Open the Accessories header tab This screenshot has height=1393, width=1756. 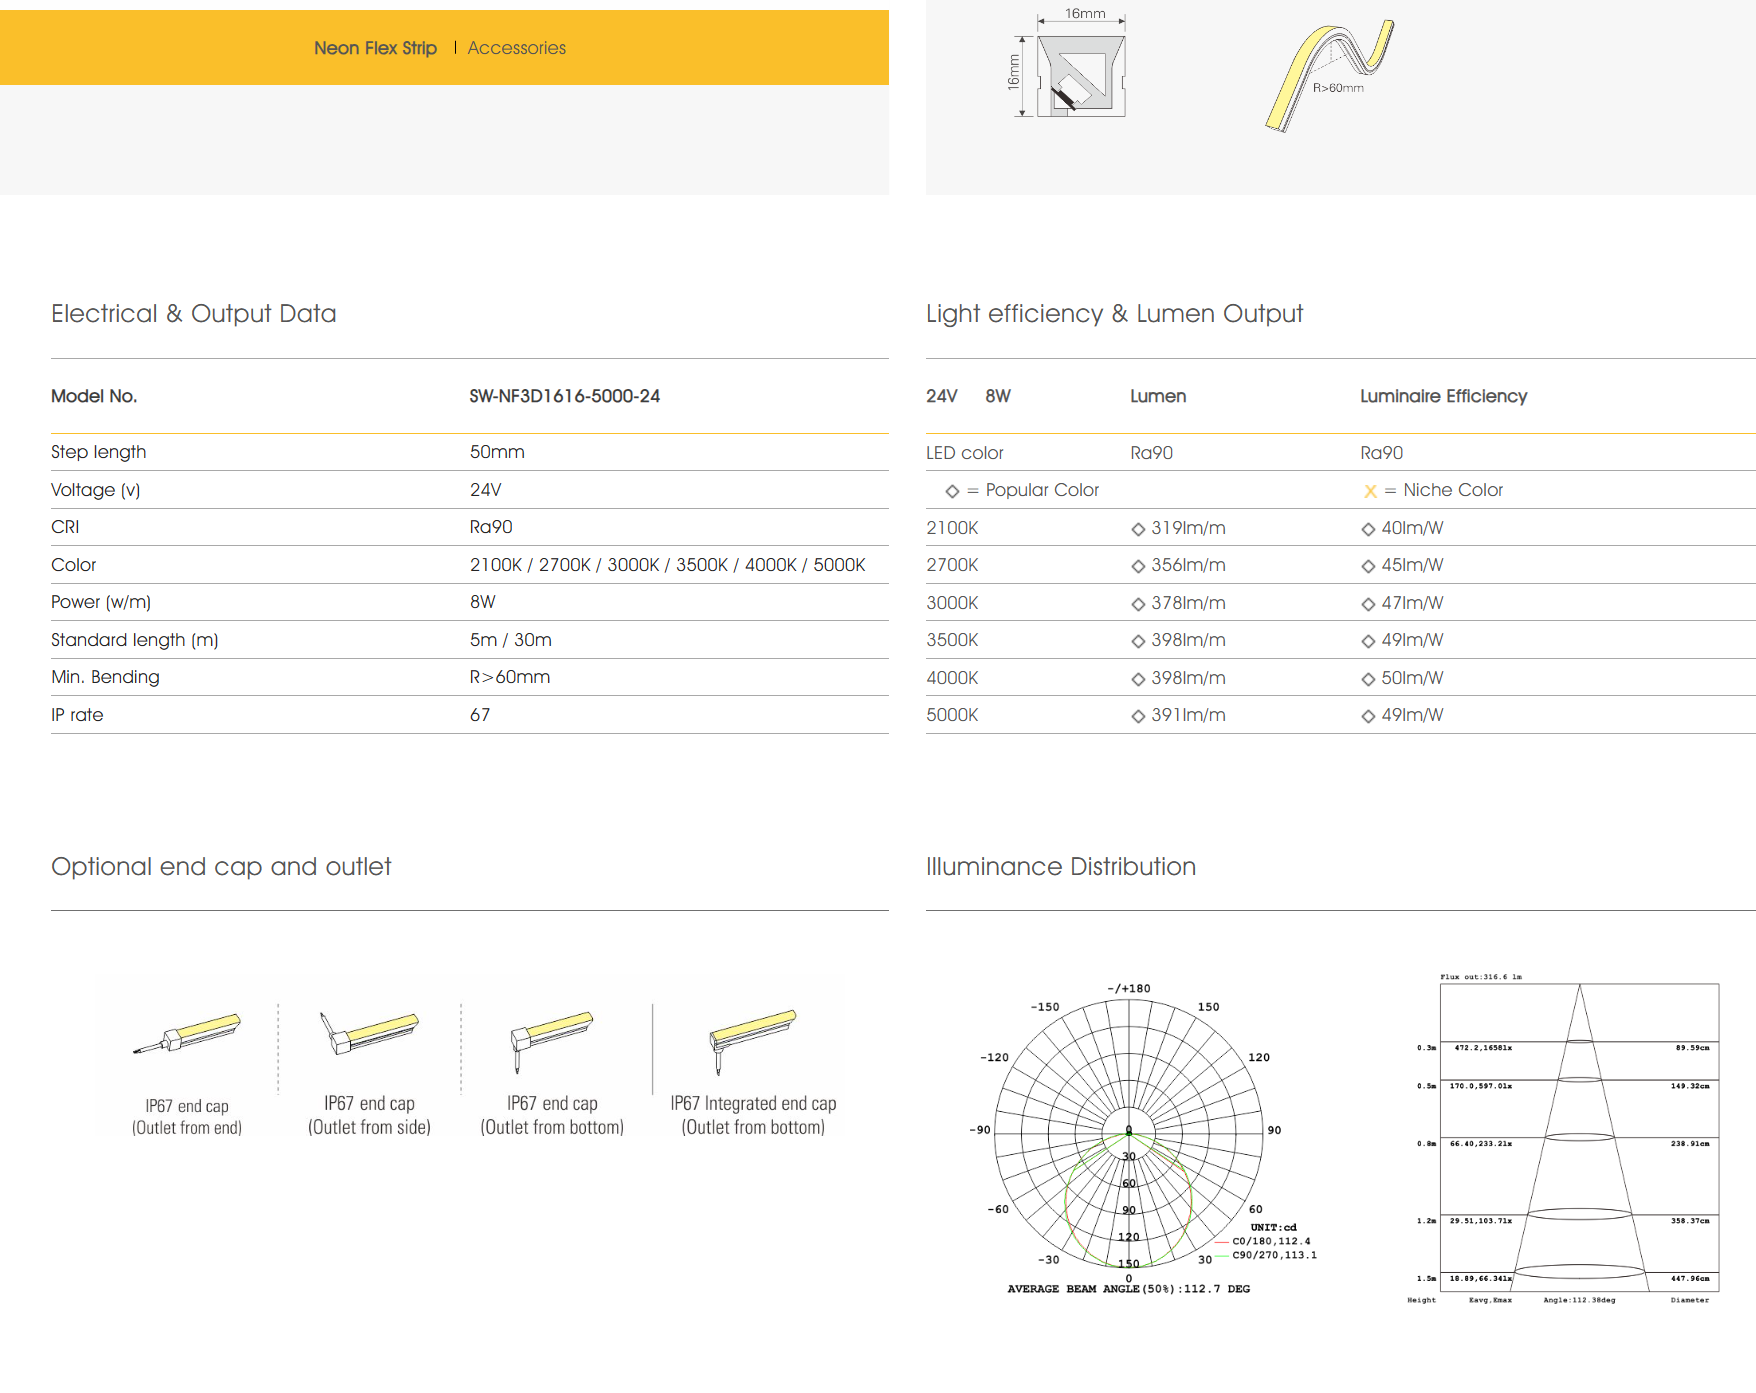pos(516,48)
